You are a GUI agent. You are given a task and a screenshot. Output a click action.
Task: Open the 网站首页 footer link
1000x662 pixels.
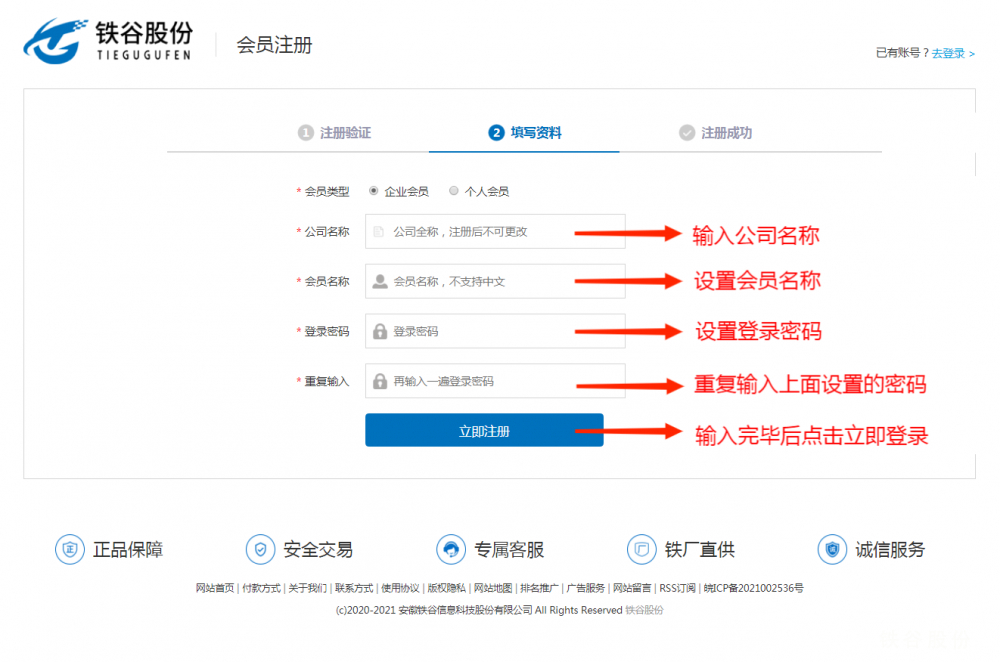point(215,588)
